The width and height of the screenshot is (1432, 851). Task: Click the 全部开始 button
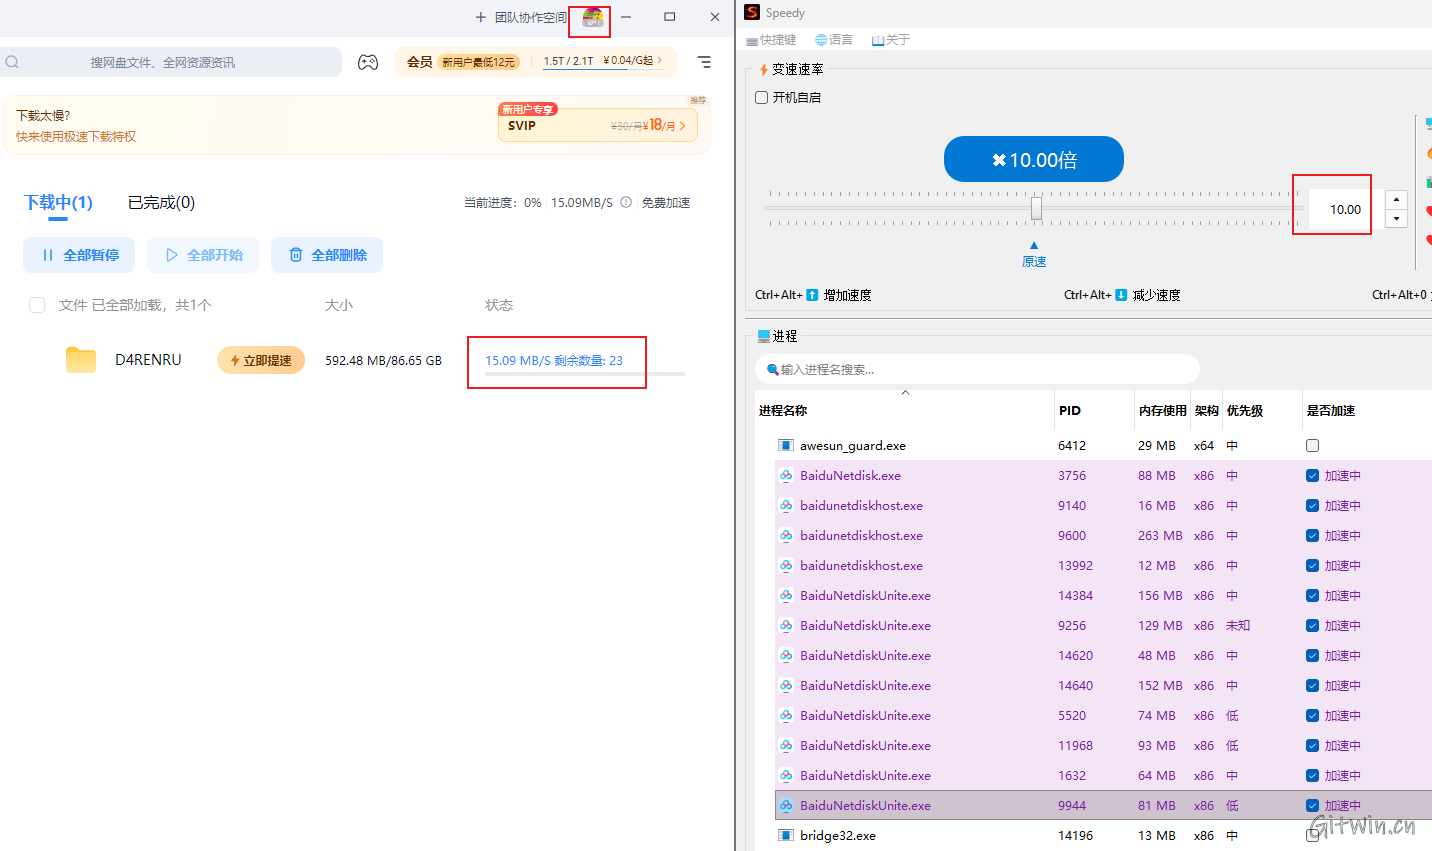[x=203, y=255]
